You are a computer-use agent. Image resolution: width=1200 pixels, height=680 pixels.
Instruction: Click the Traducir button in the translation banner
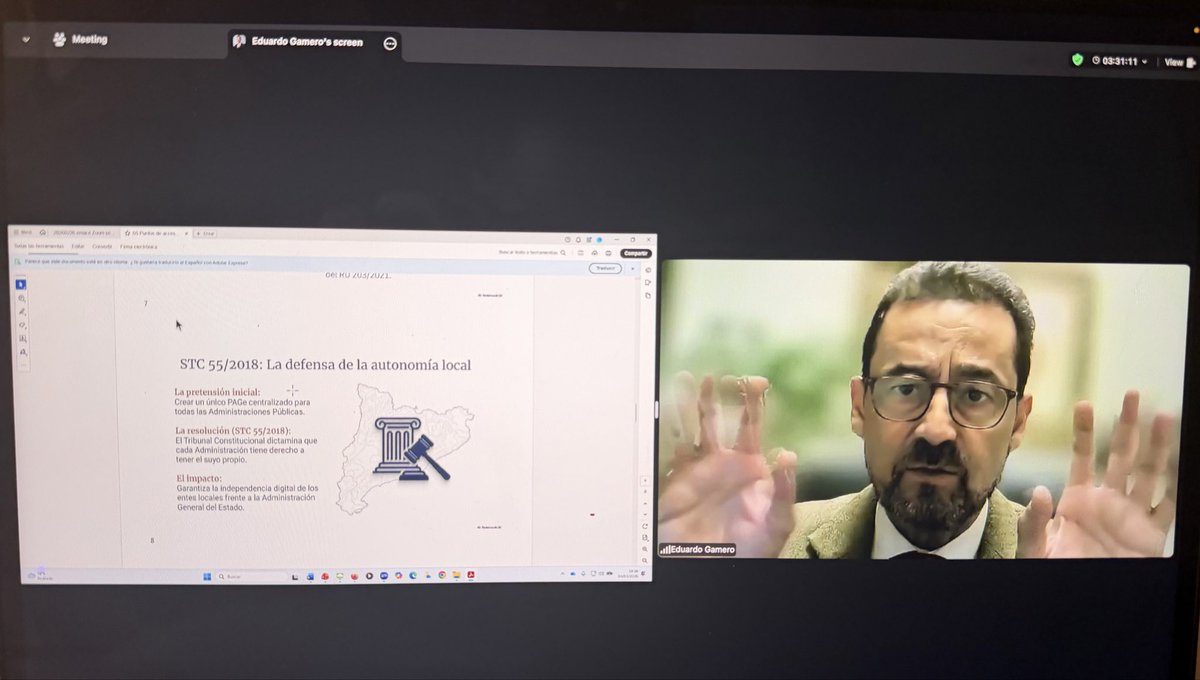coord(605,268)
